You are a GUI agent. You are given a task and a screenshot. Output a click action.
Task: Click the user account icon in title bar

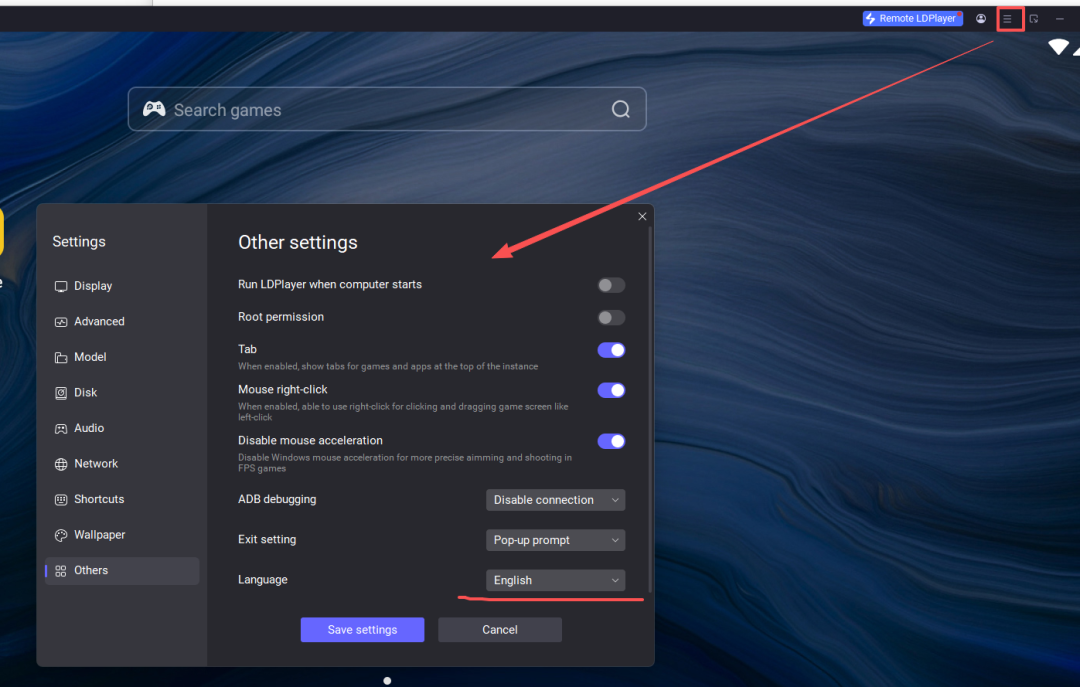[981, 19]
